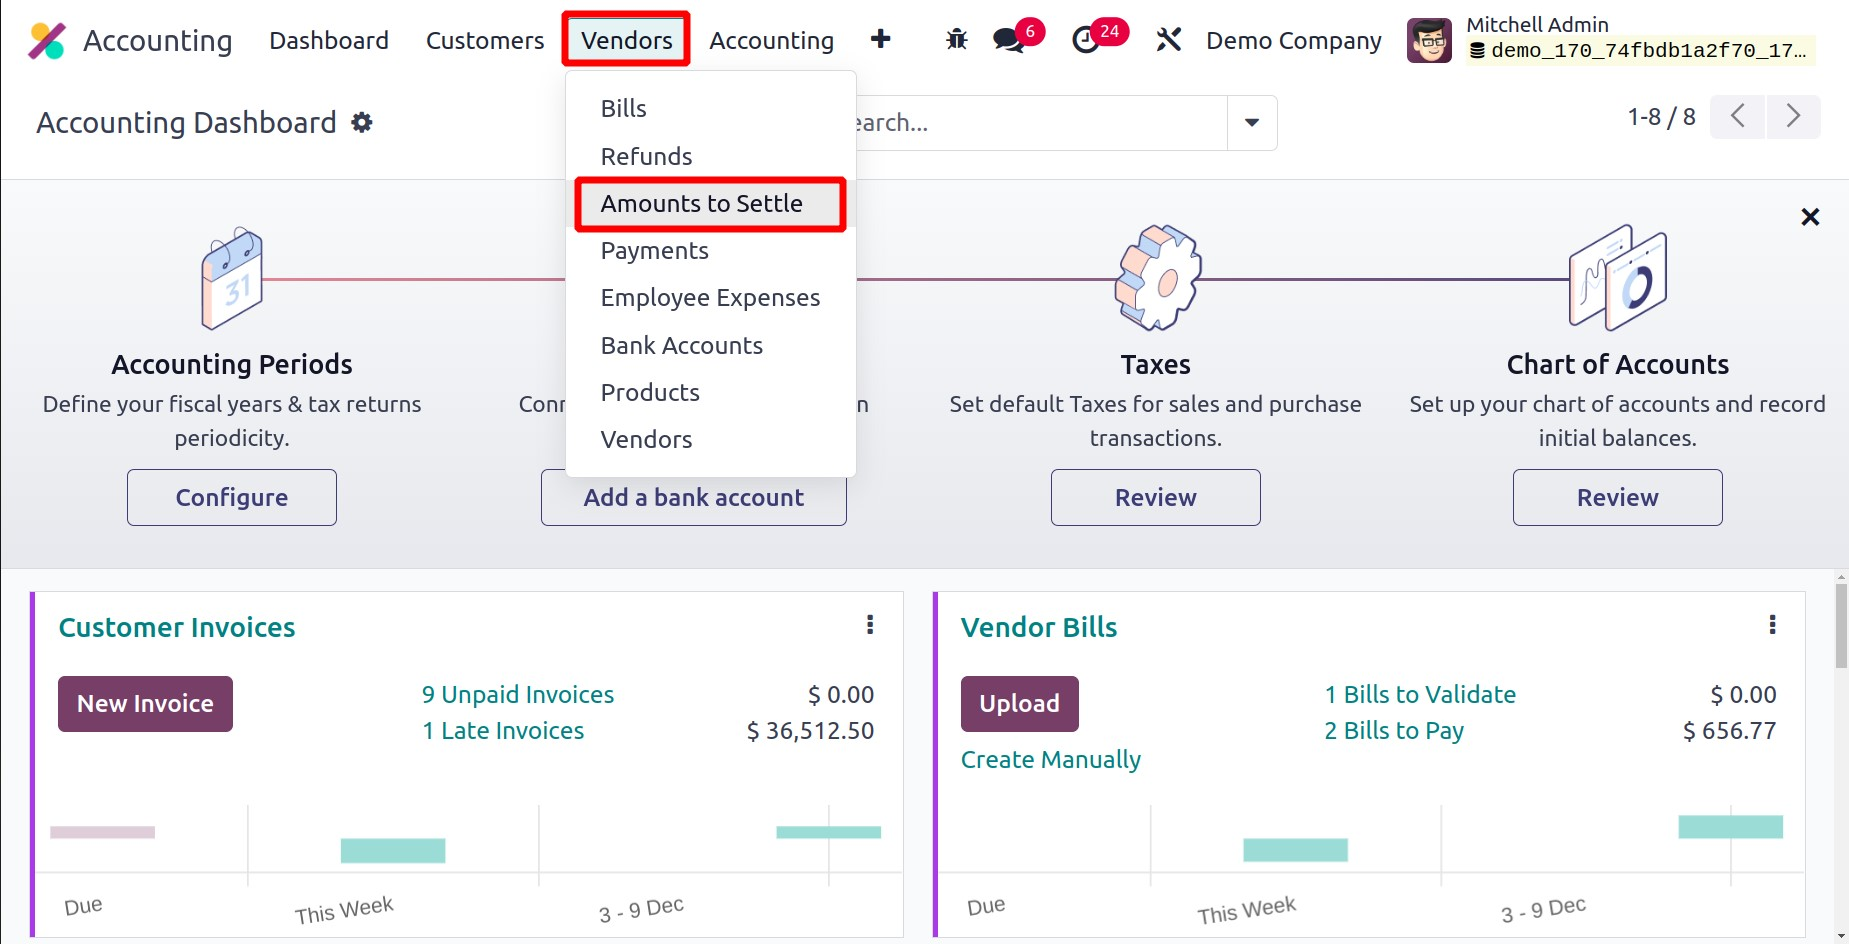
Task: Select Amounts to Settle menu item
Action: [x=701, y=204]
